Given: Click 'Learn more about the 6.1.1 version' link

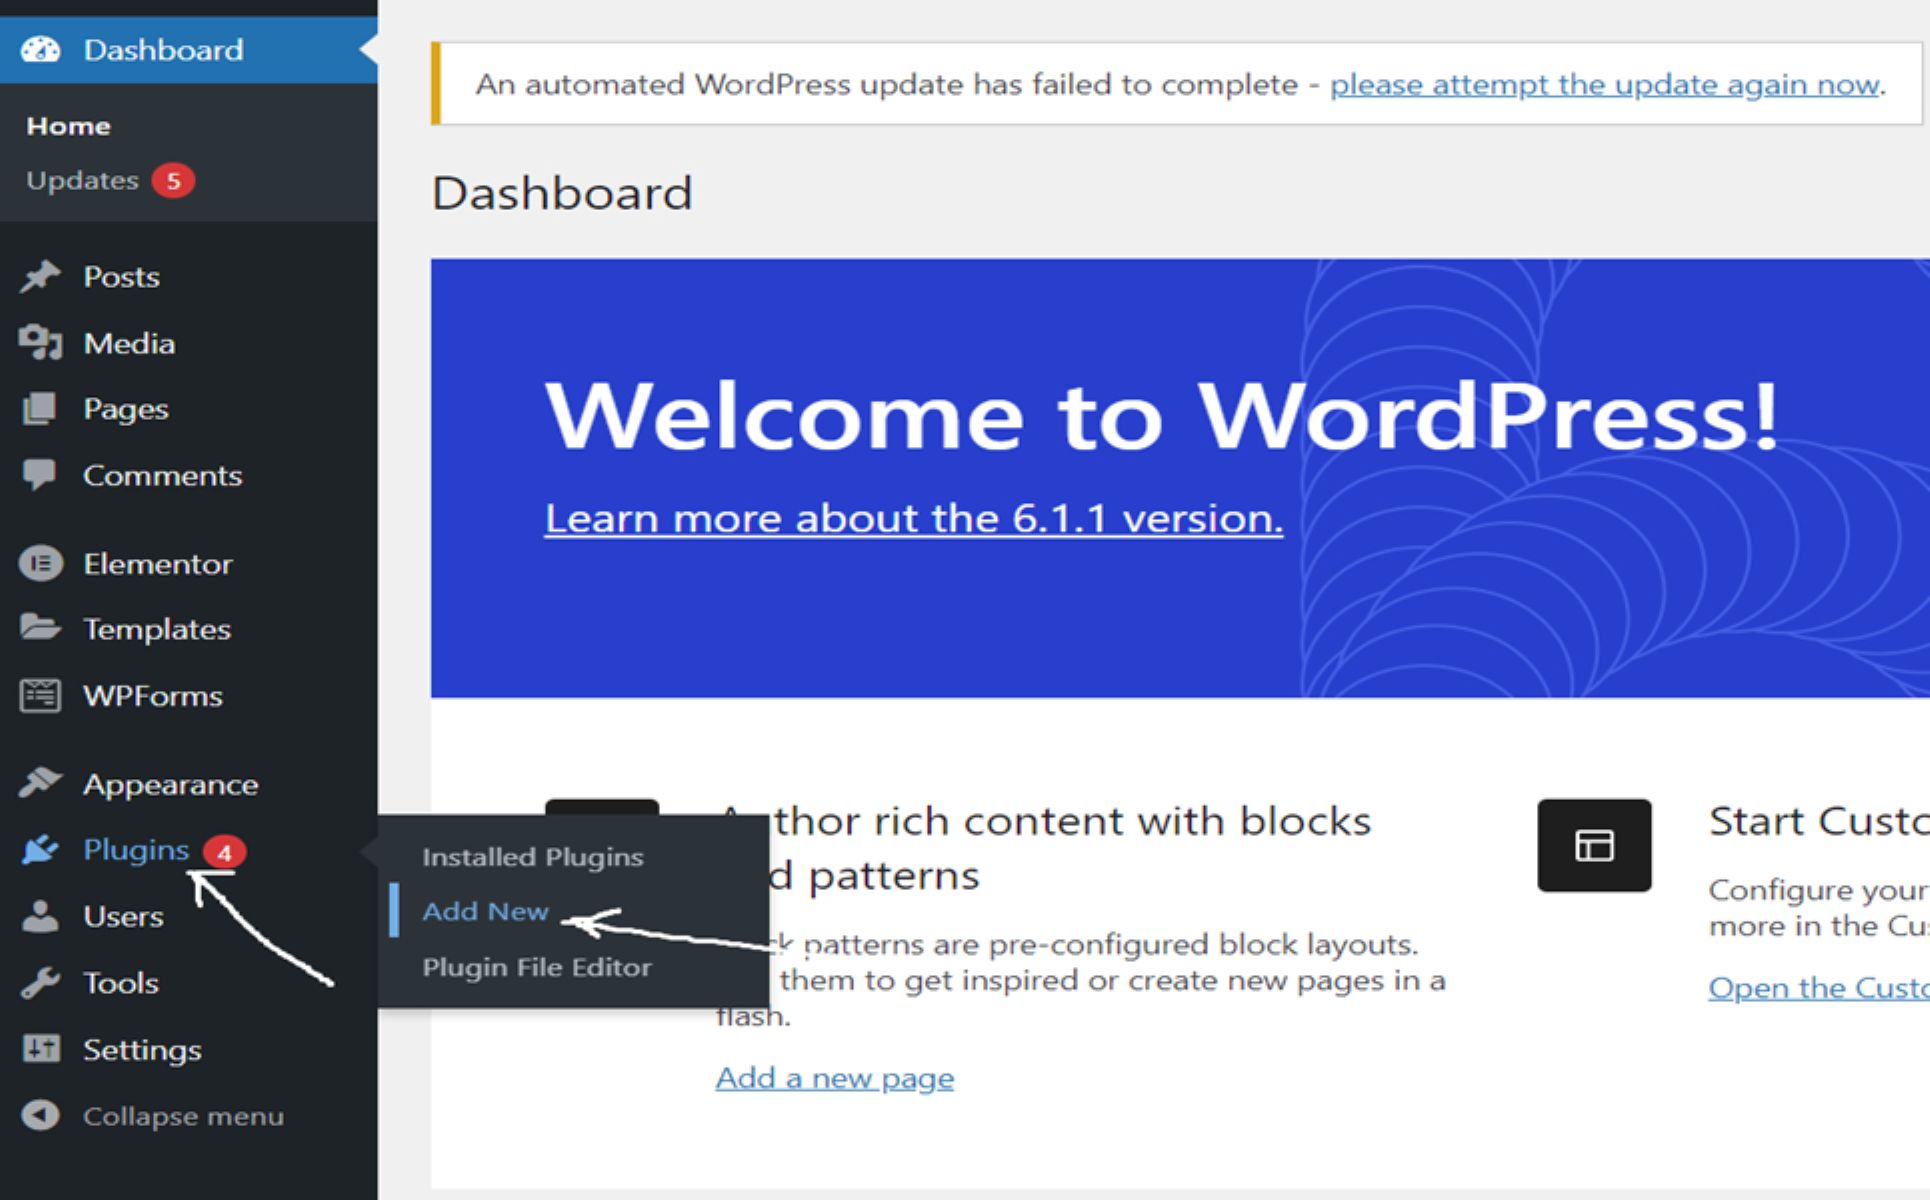Looking at the screenshot, I should (x=914, y=518).
